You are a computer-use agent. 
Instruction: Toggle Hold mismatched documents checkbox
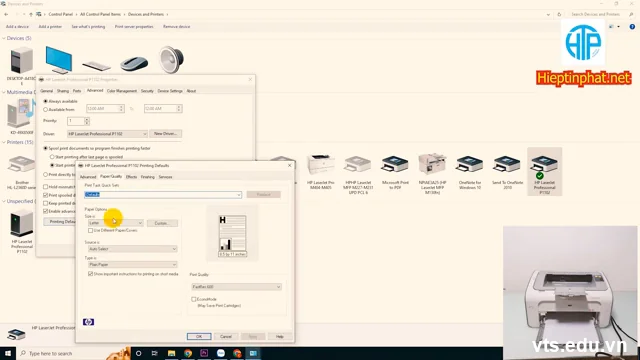[x=46, y=187]
